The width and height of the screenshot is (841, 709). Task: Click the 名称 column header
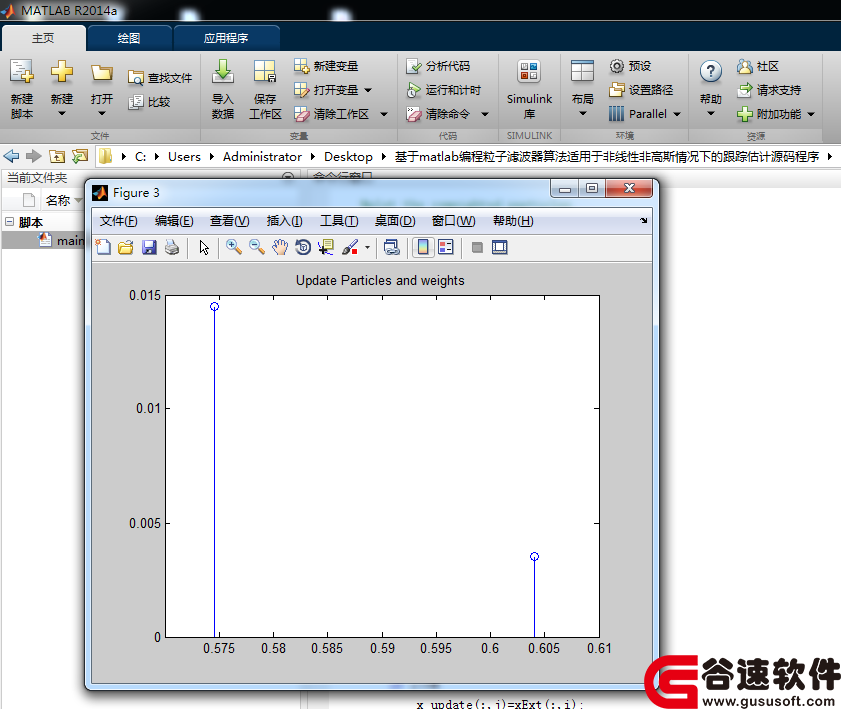click(x=57, y=200)
